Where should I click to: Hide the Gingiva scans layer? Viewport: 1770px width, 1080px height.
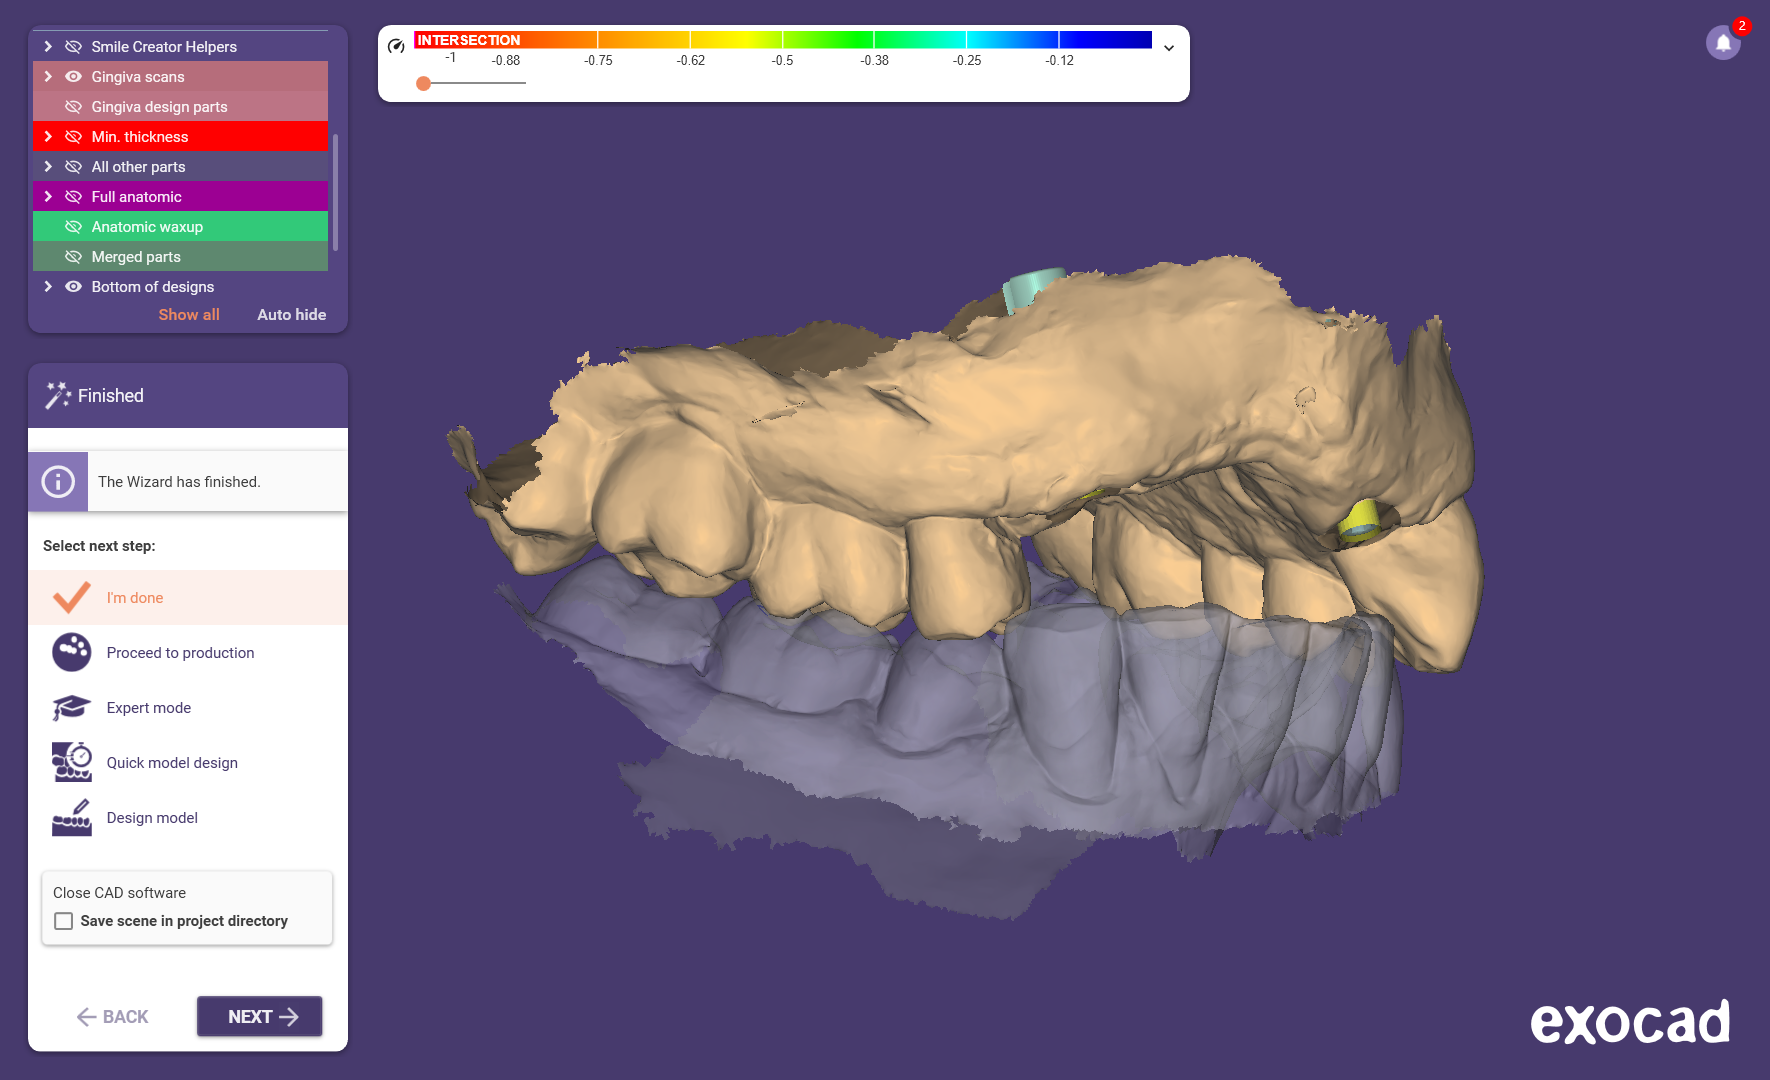pos(73,77)
